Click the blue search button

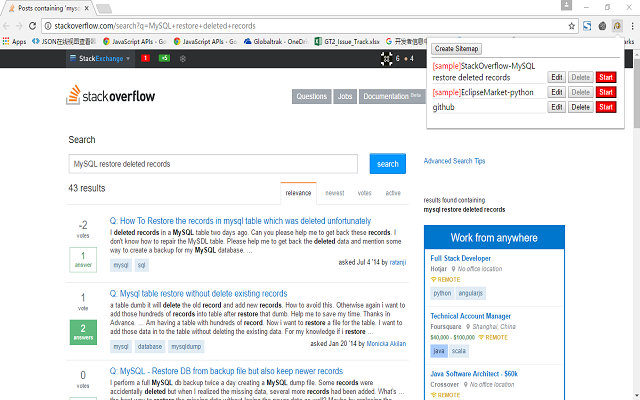387,164
